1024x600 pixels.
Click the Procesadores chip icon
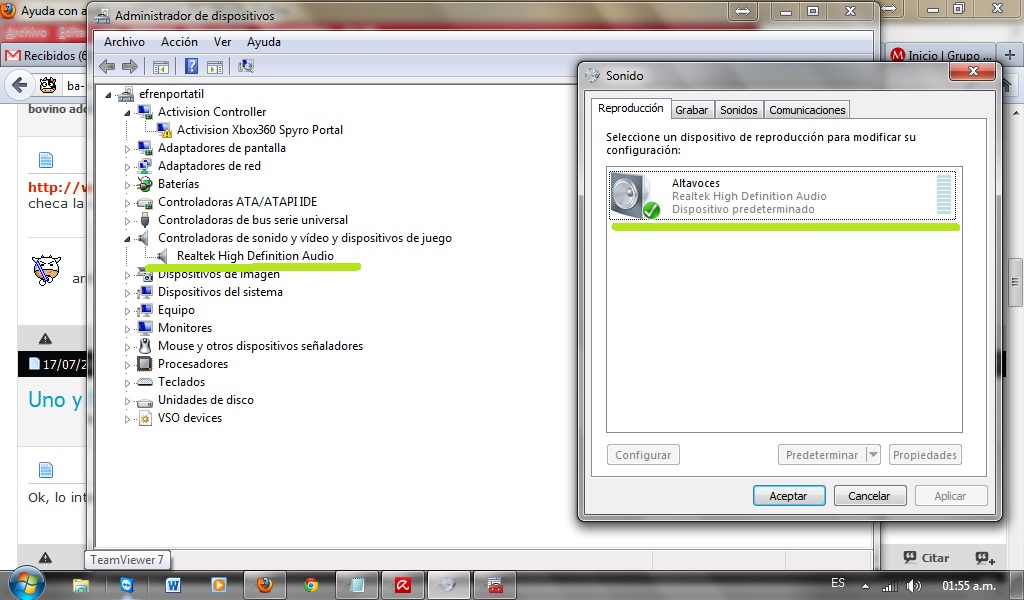pos(144,364)
